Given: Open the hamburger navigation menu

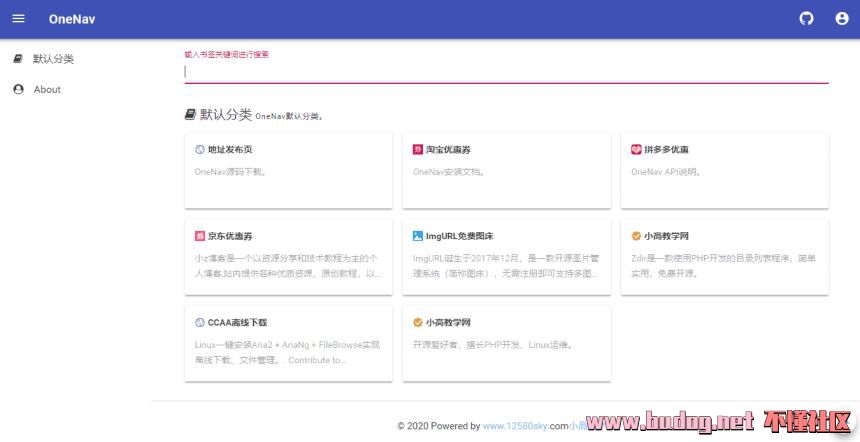Looking at the screenshot, I should click(19, 19).
